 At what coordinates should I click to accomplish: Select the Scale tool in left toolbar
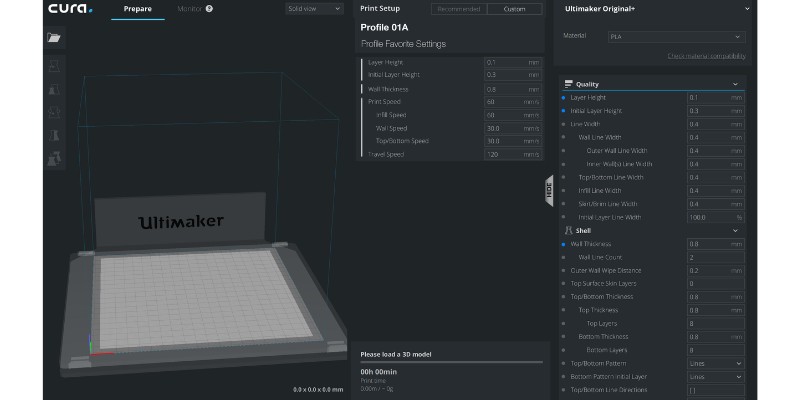click(x=54, y=89)
